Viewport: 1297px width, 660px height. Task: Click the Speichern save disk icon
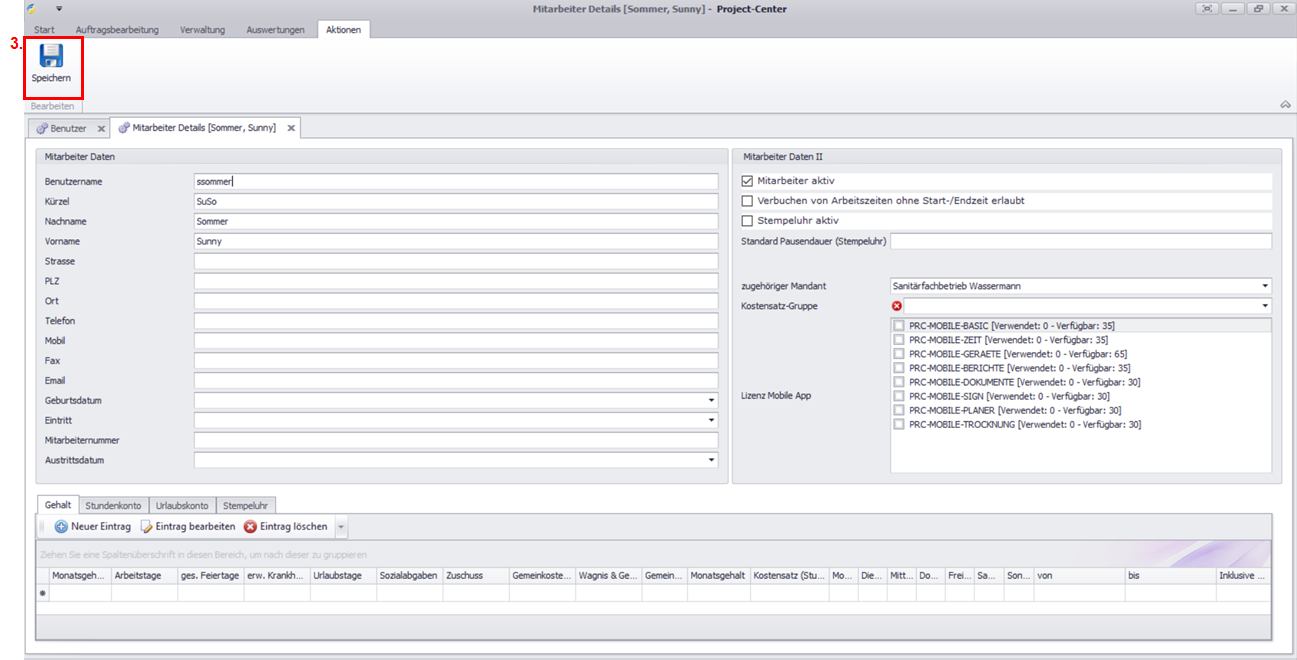51,56
